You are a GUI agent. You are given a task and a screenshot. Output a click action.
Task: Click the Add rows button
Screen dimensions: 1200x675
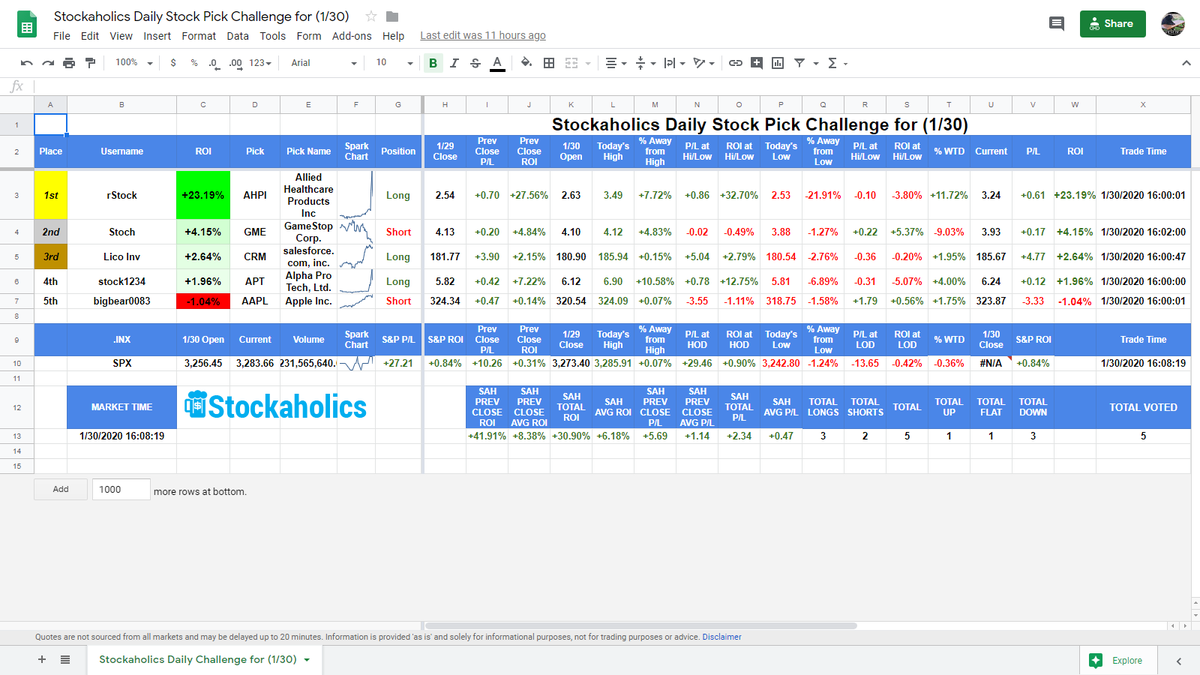point(60,490)
